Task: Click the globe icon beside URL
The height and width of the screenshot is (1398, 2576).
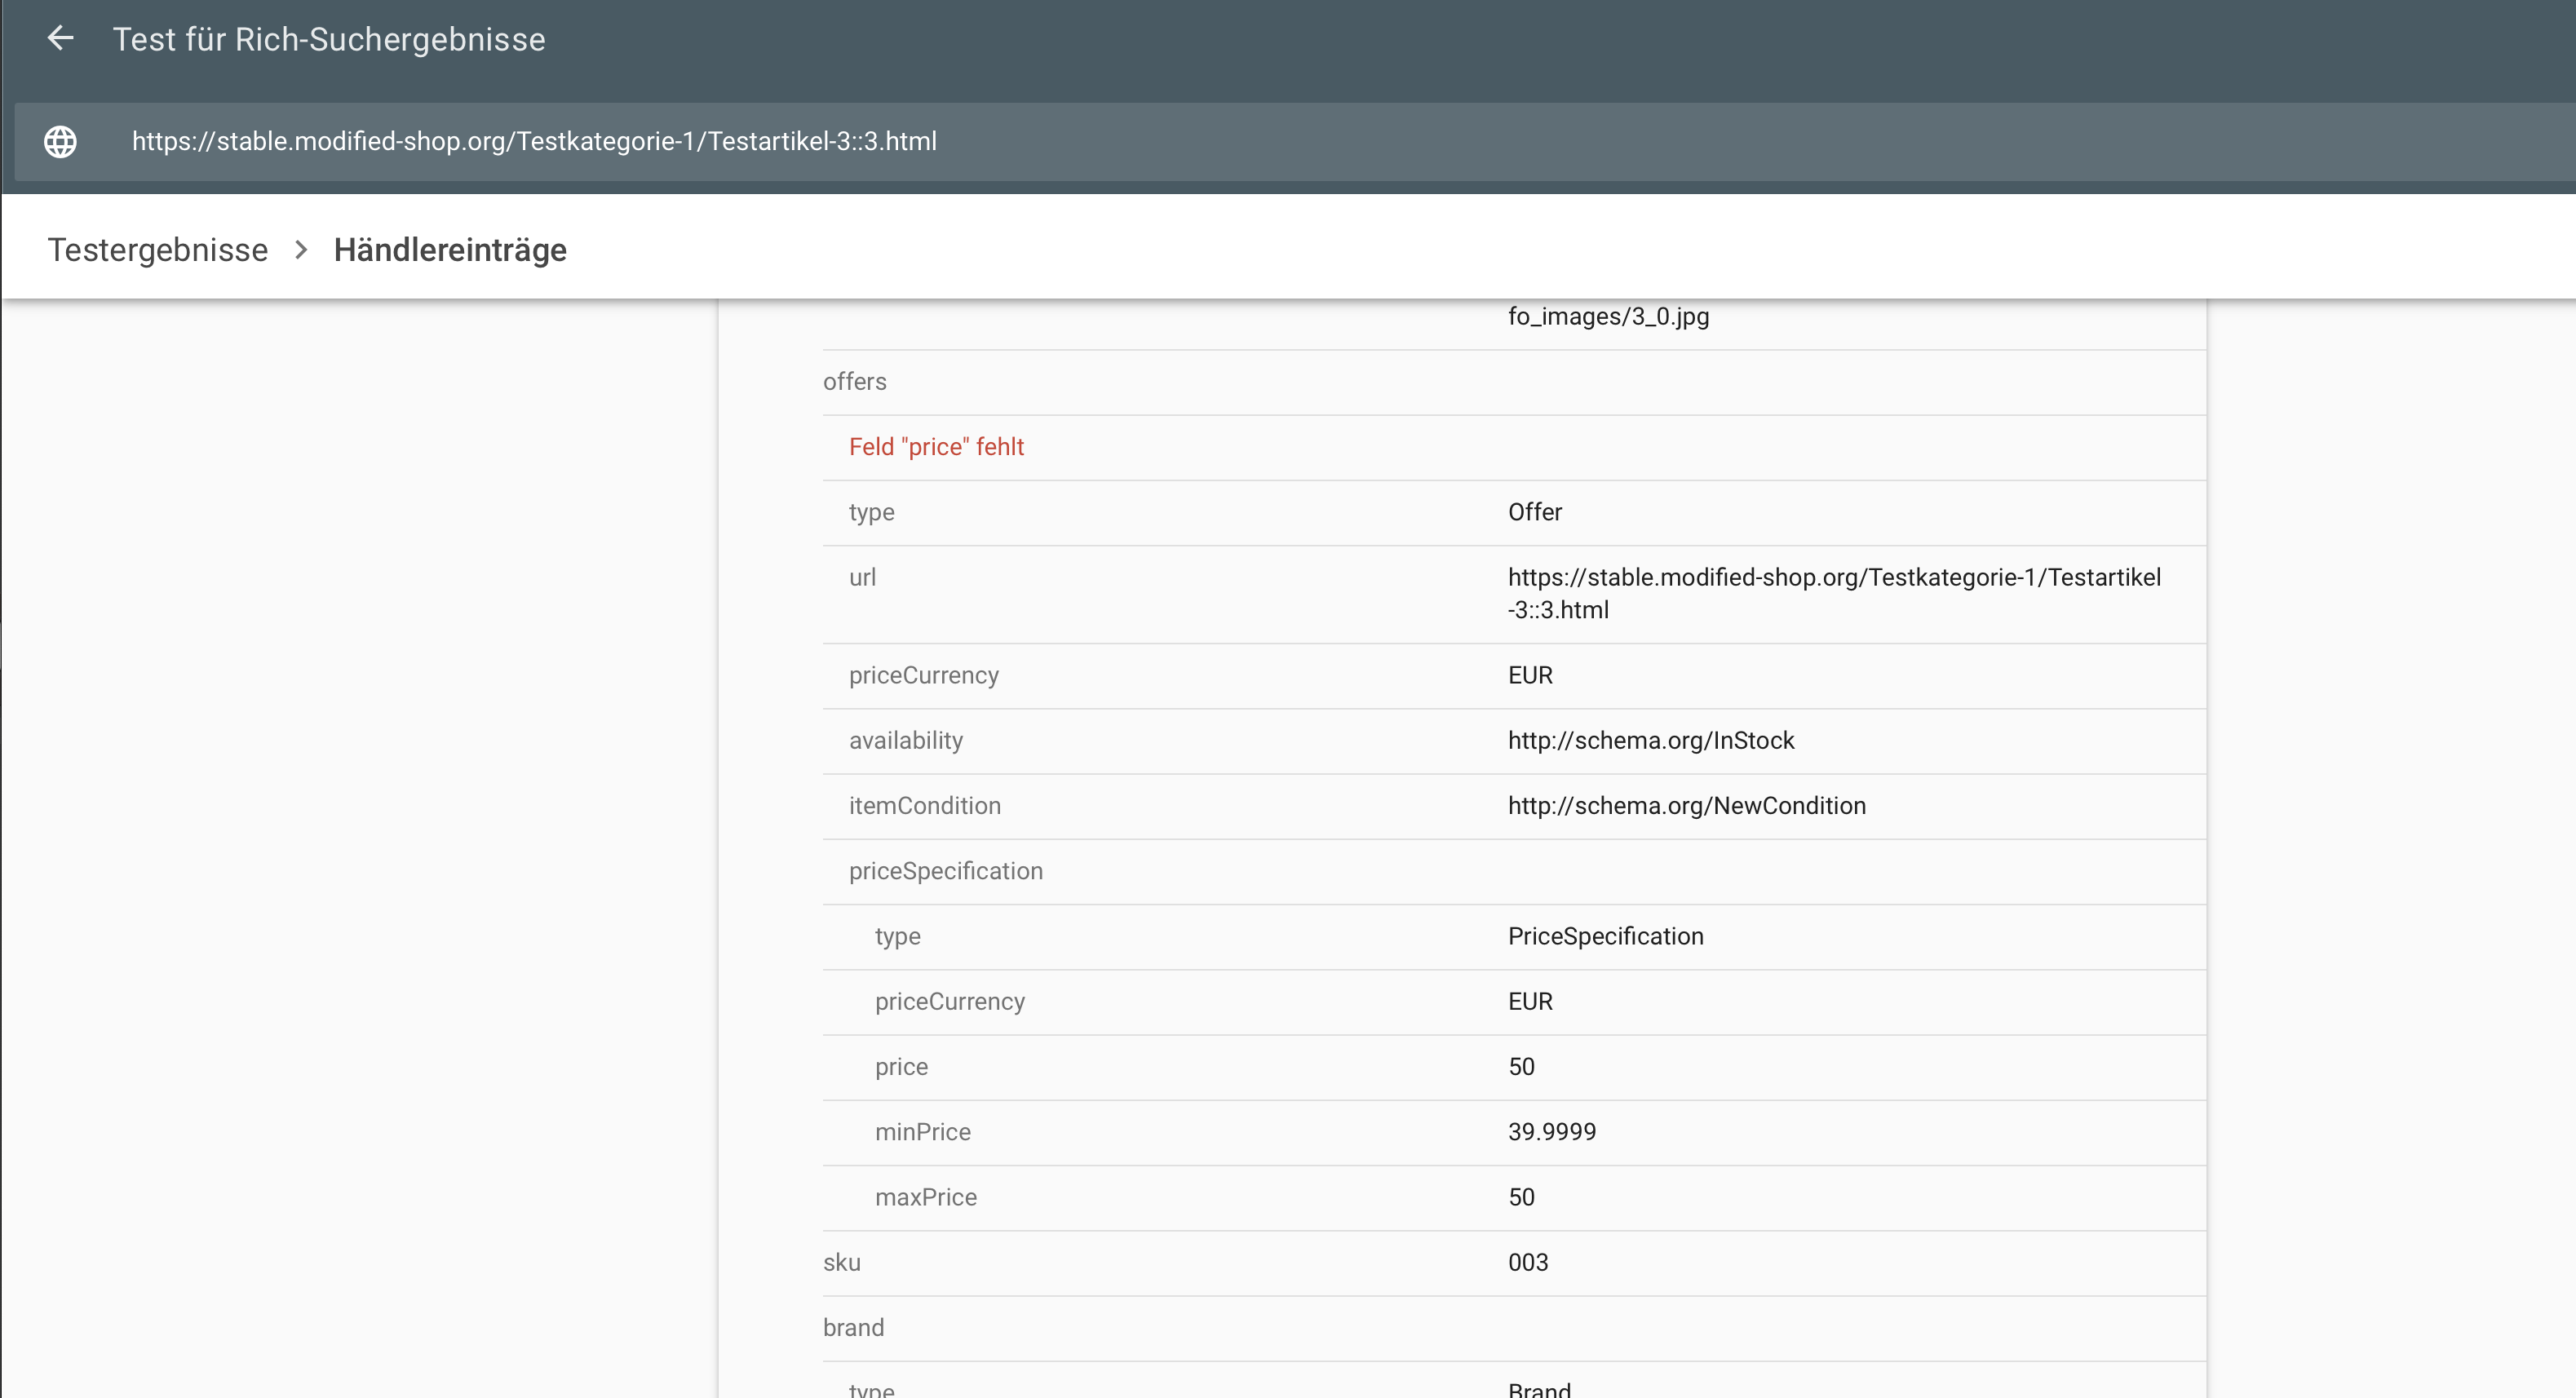Action: (60, 141)
